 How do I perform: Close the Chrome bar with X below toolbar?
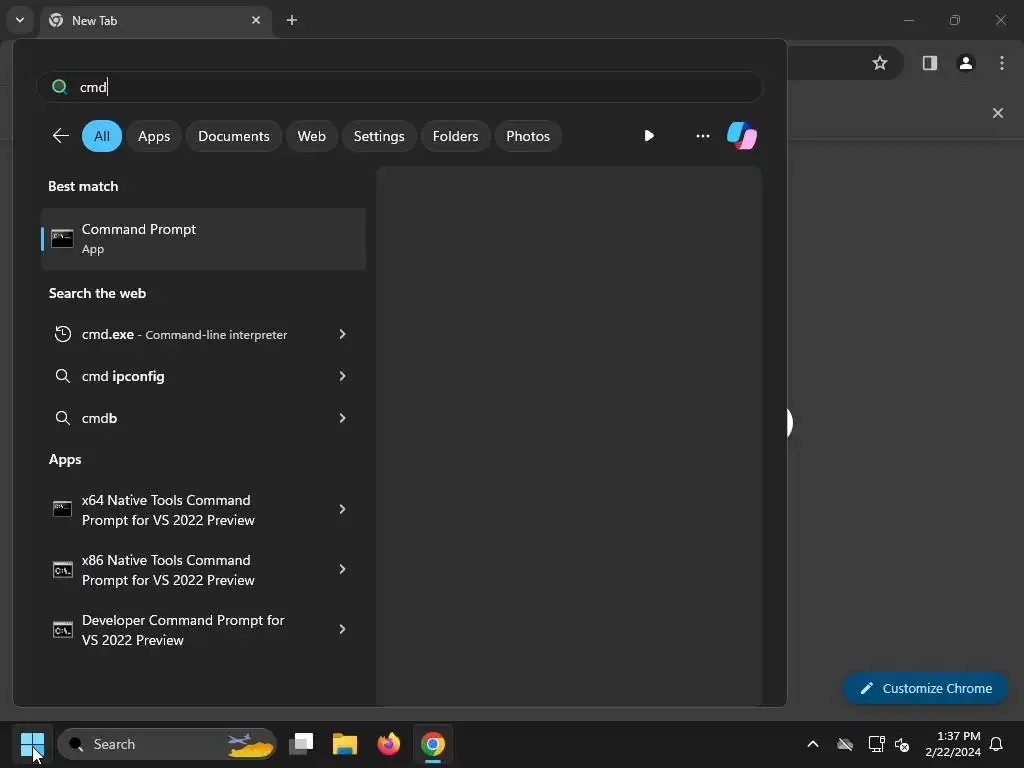coord(998,113)
